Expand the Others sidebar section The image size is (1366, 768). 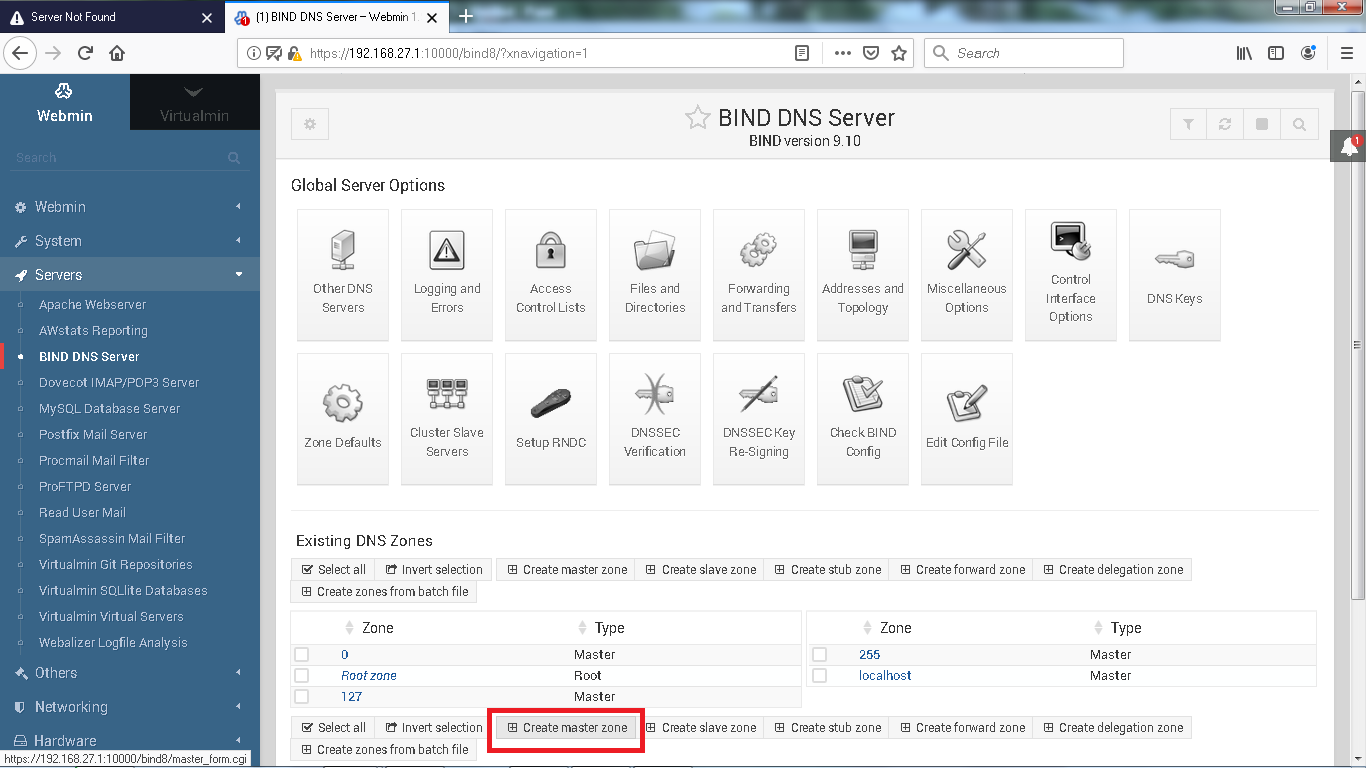[130, 673]
